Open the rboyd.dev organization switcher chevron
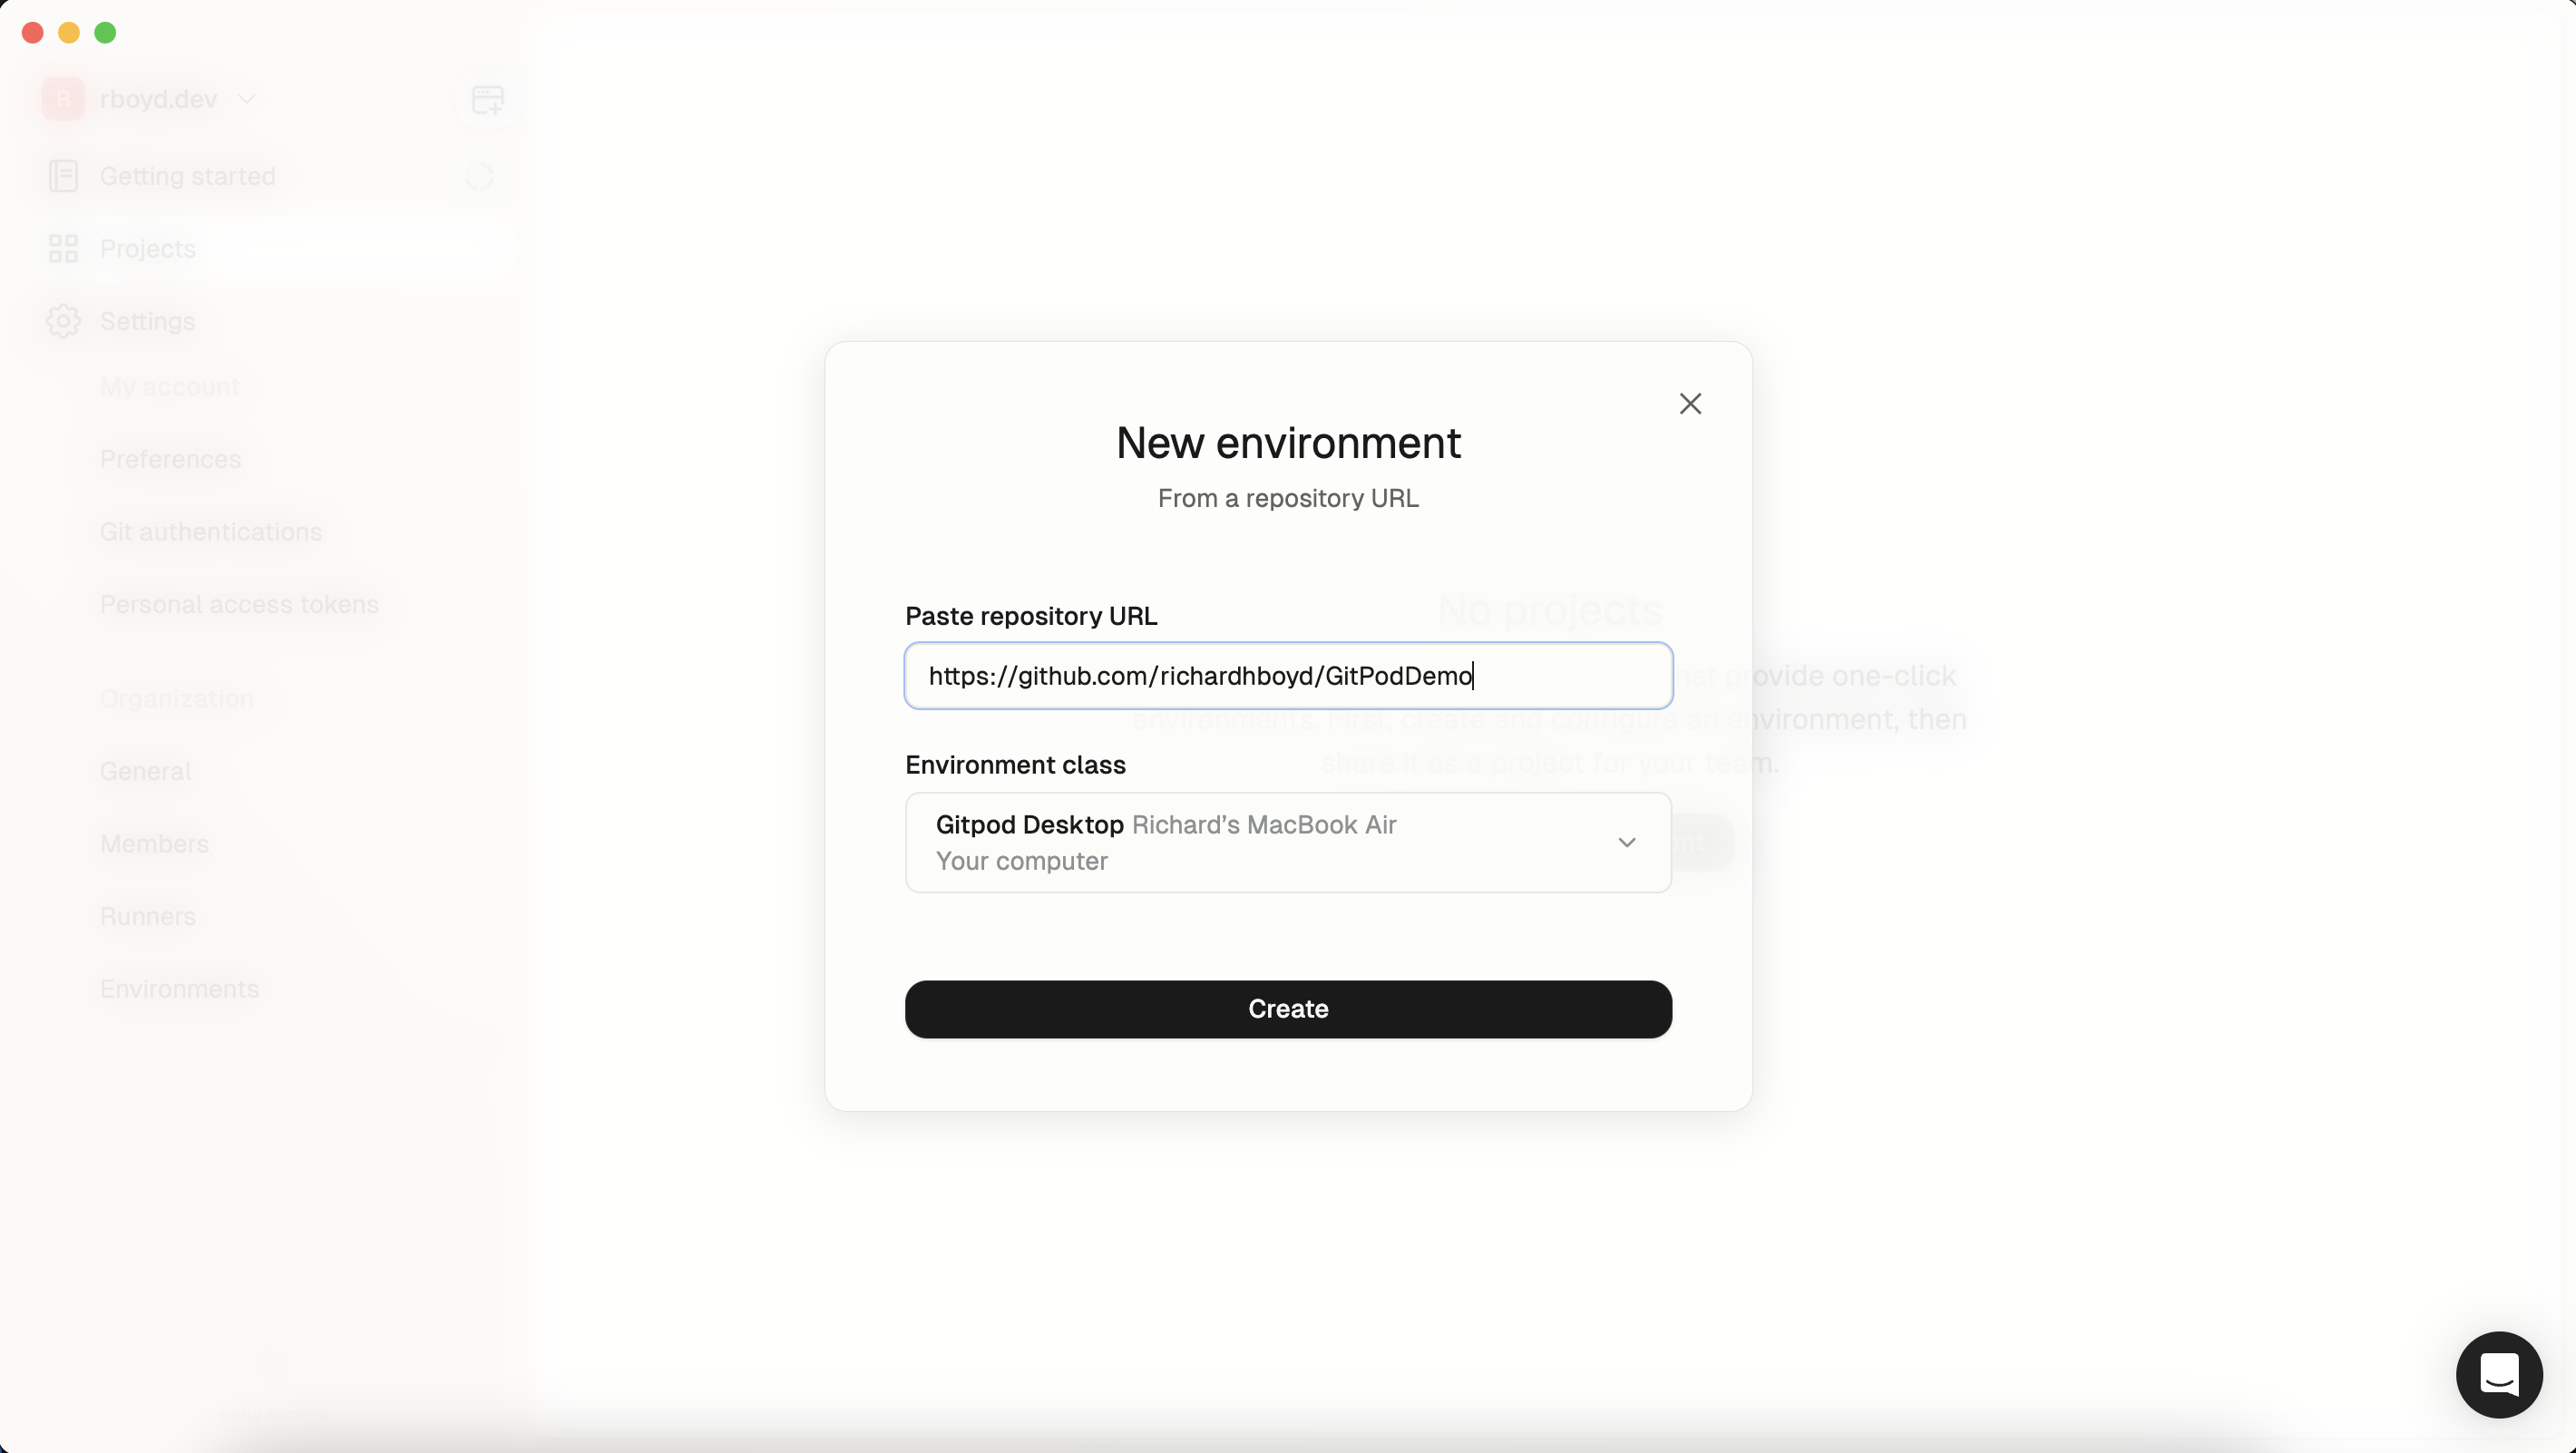The height and width of the screenshot is (1453, 2576). (x=249, y=99)
